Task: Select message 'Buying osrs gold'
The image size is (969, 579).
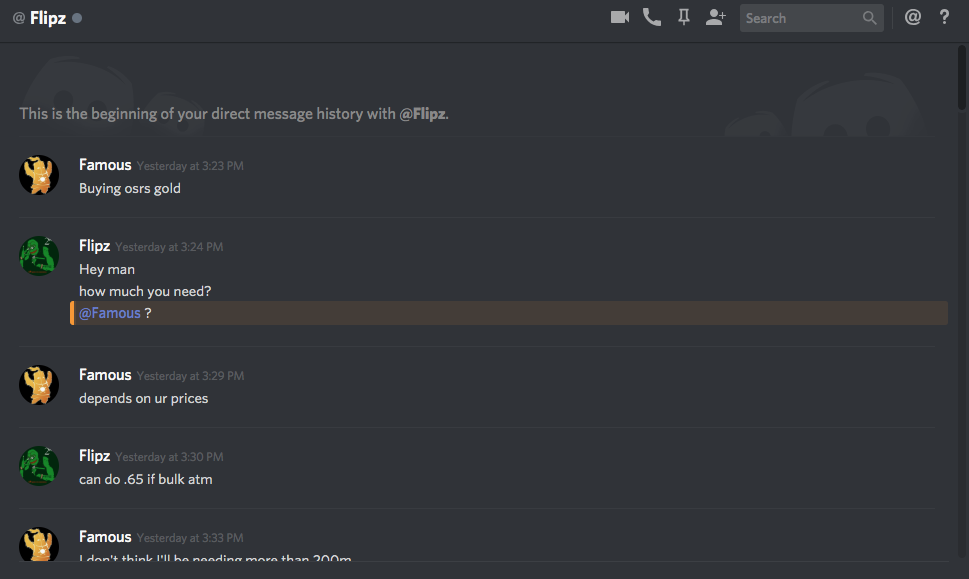Action: (130, 188)
